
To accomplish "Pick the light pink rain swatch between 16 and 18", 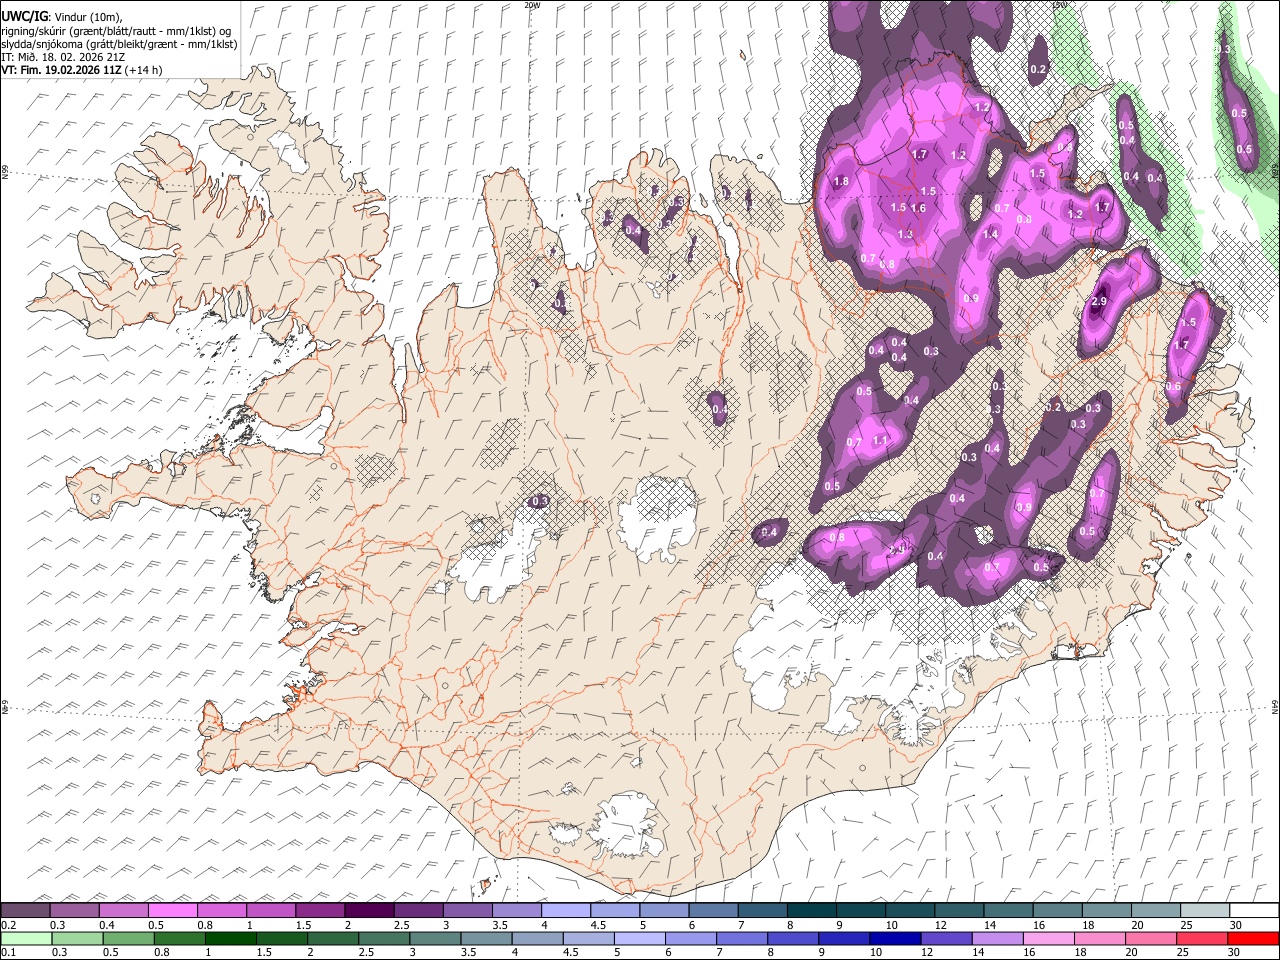I will coord(1049,938).
